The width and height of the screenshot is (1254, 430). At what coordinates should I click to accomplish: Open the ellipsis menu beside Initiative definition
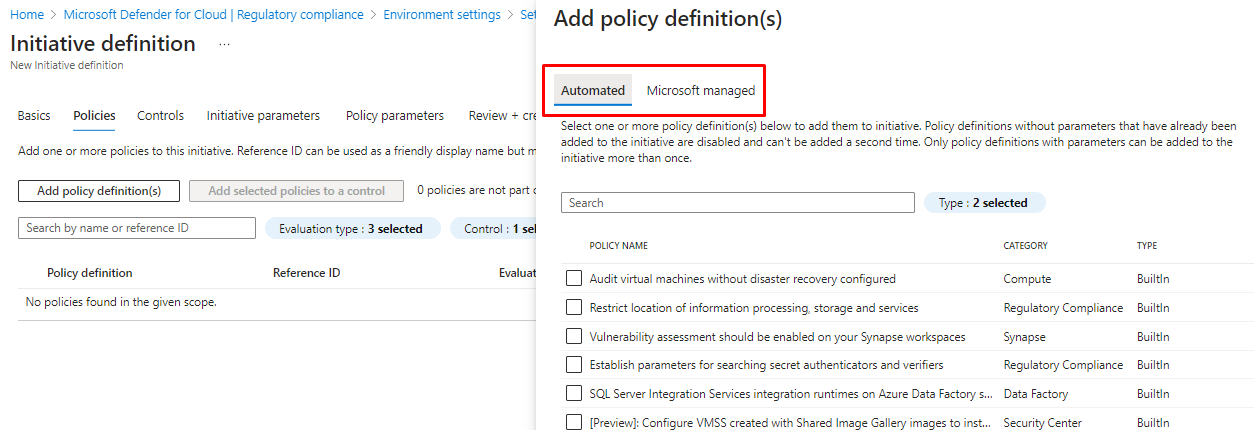click(x=224, y=44)
